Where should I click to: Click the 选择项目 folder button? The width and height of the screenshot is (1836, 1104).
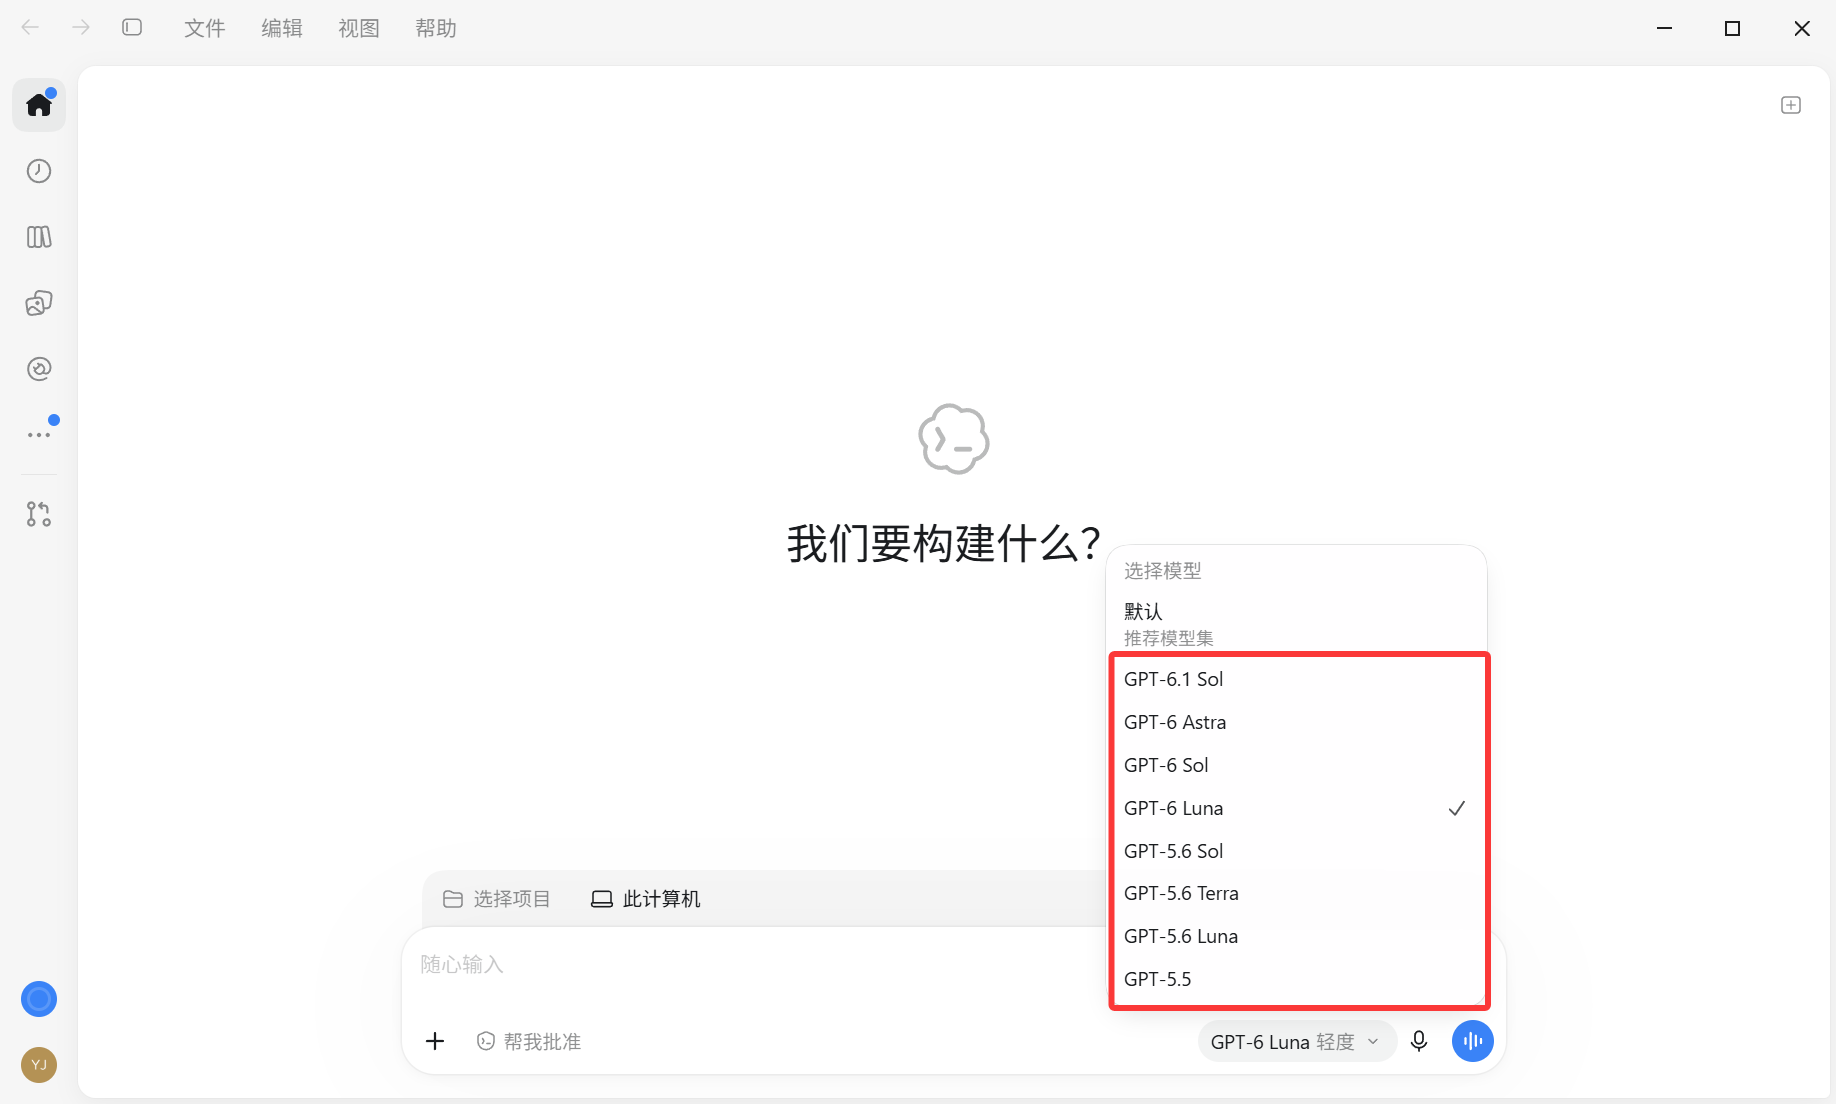(497, 899)
